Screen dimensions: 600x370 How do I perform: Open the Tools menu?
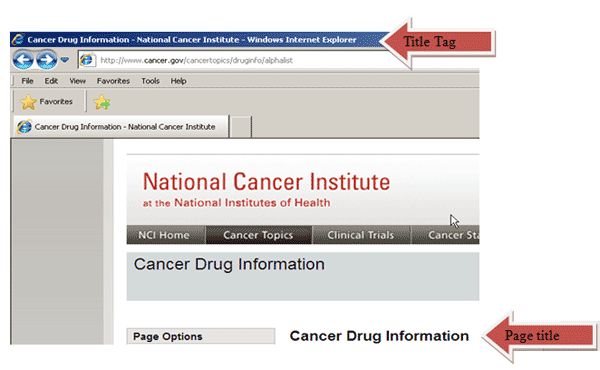150,81
